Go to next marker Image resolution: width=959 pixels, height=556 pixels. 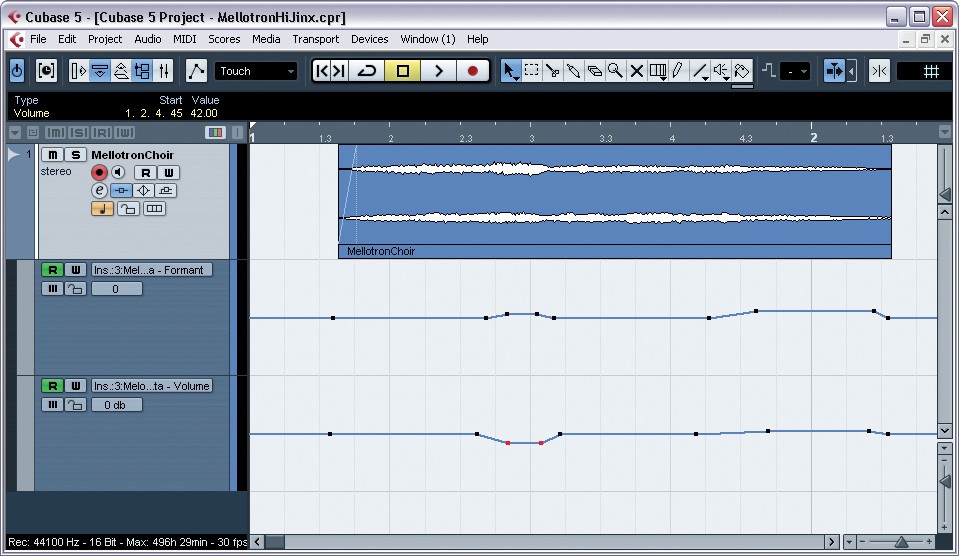339,71
